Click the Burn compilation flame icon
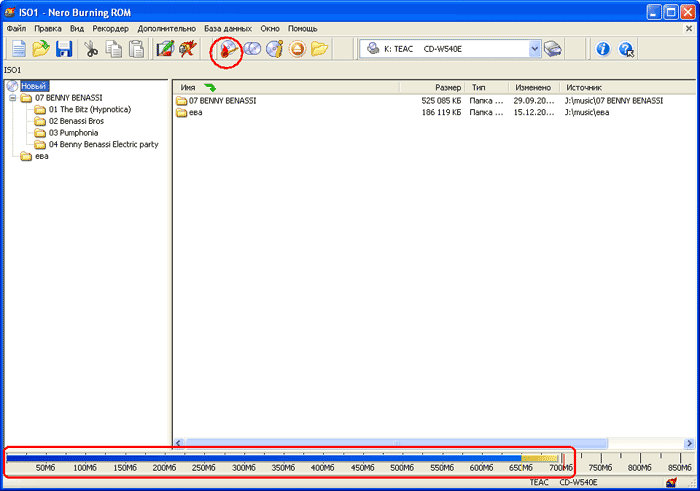Viewport: 700px width, 491px height. click(x=228, y=48)
